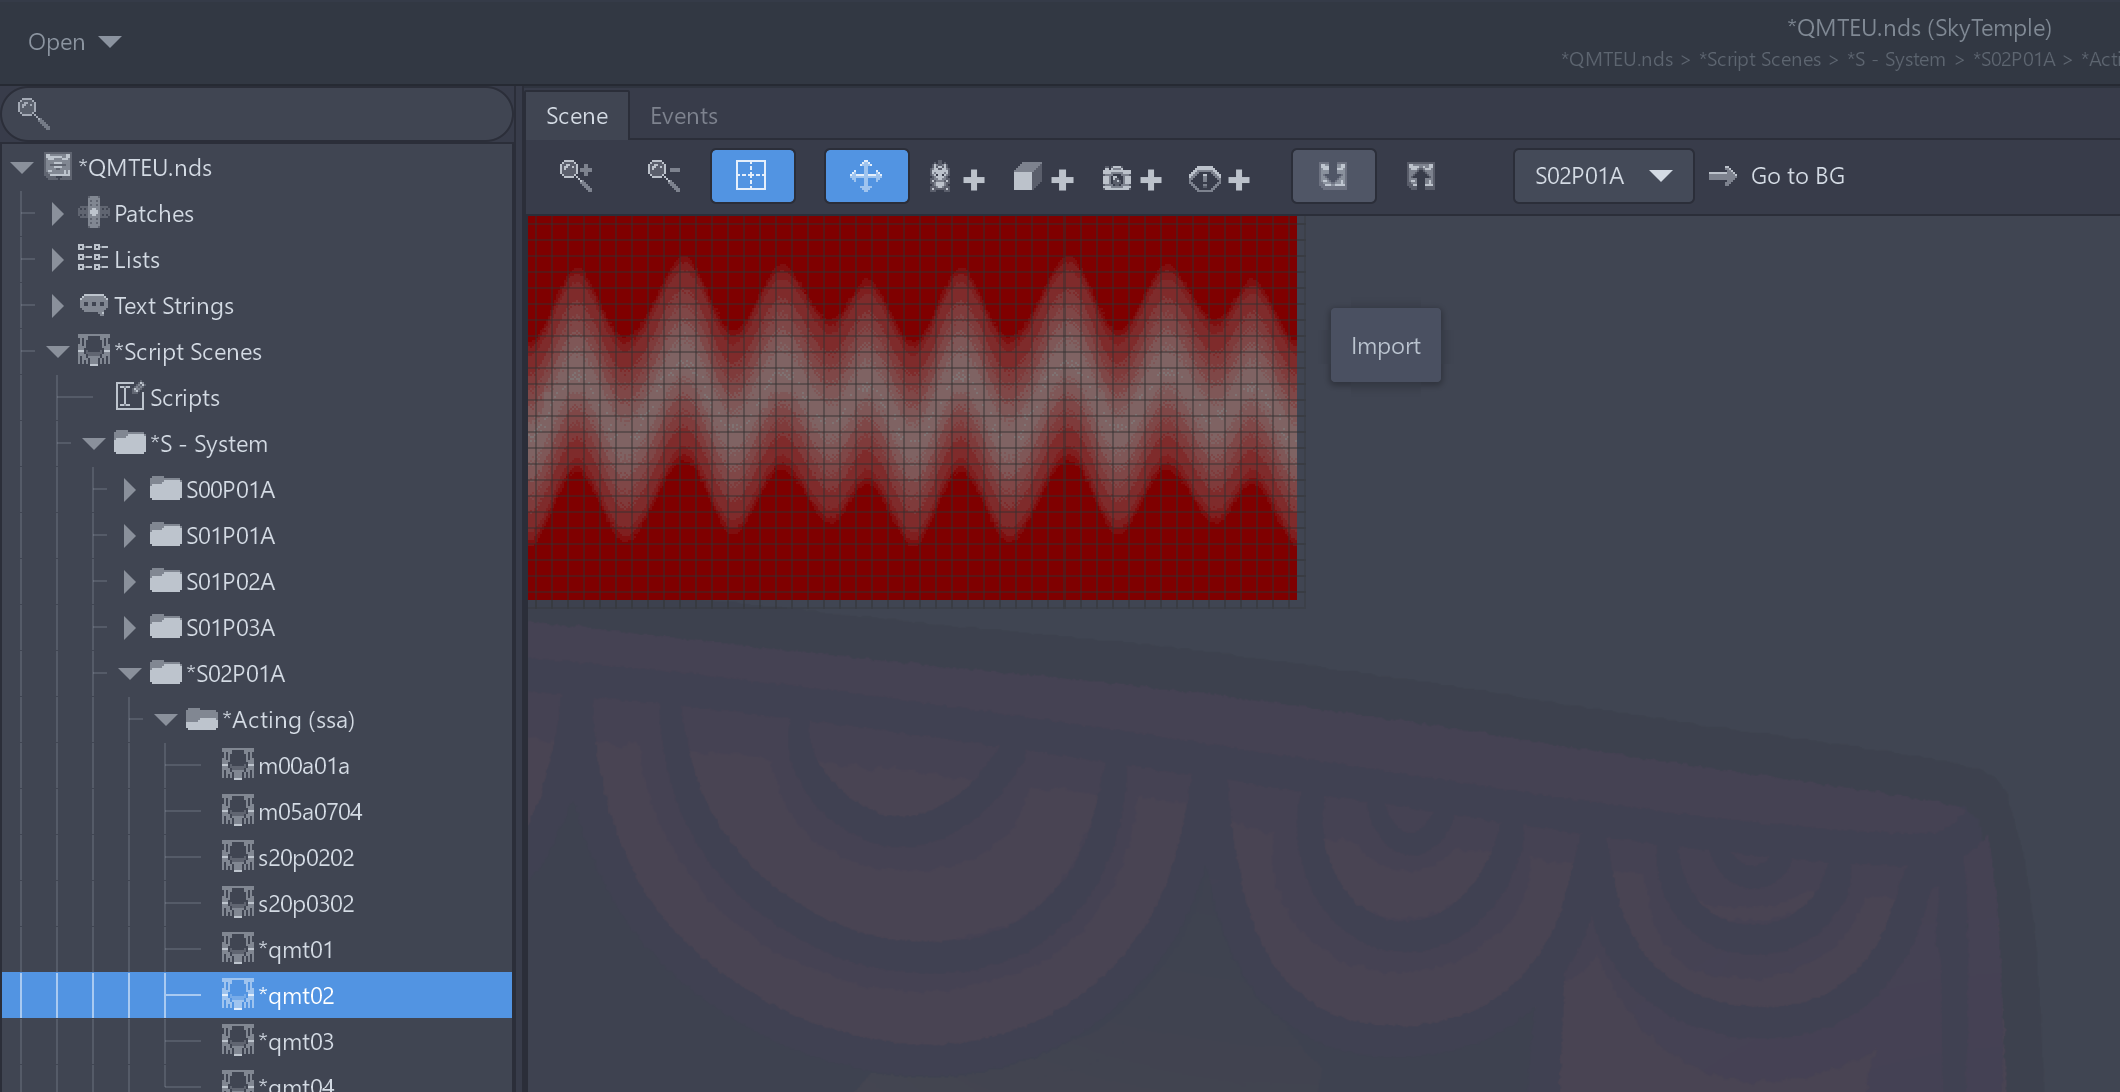Expand the Patches tree node
2120x1092 pixels.
58,214
